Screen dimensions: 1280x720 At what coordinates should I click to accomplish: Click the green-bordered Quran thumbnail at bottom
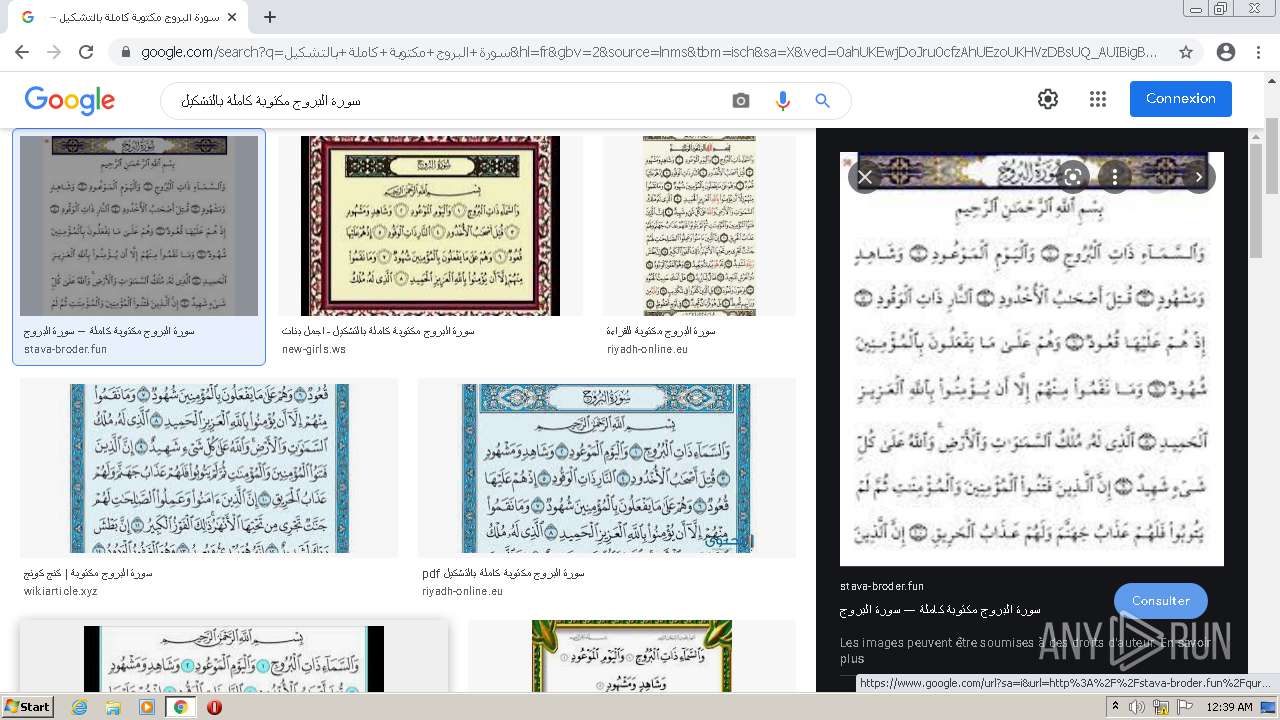point(632,656)
